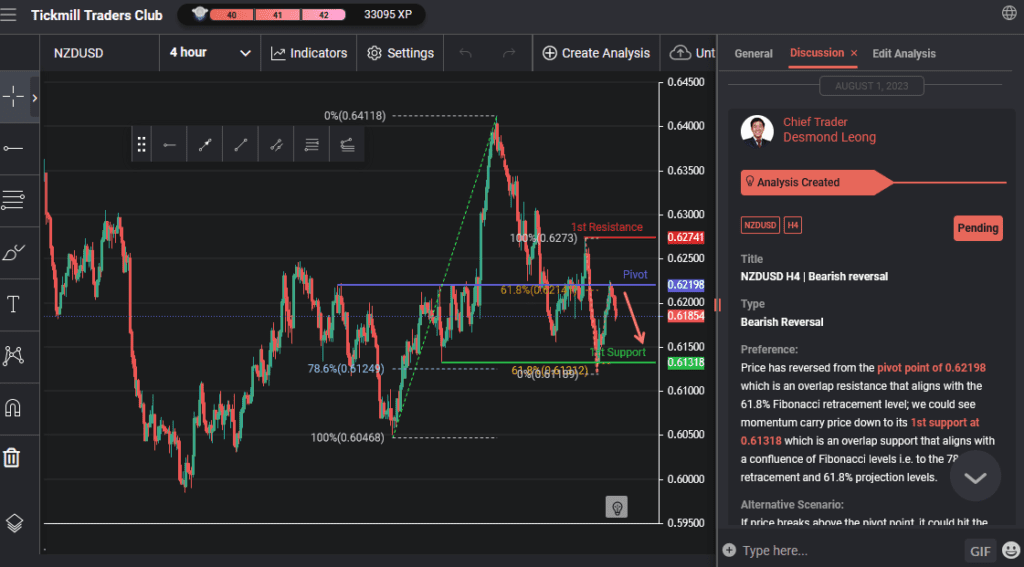Click the NZDUSD tag badge
Image resolution: width=1024 pixels, height=567 pixels.
pos(760,225)
